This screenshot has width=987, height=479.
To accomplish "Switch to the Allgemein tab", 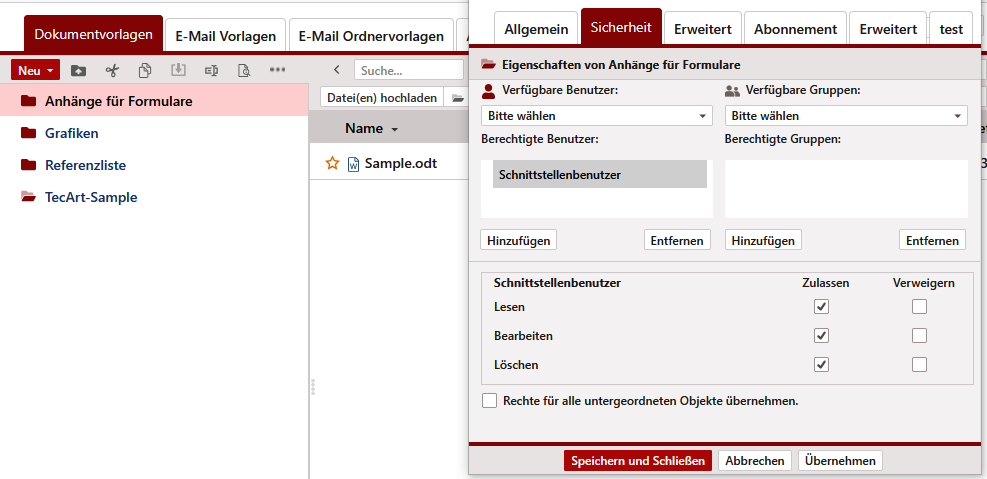I will coord(536,29).
